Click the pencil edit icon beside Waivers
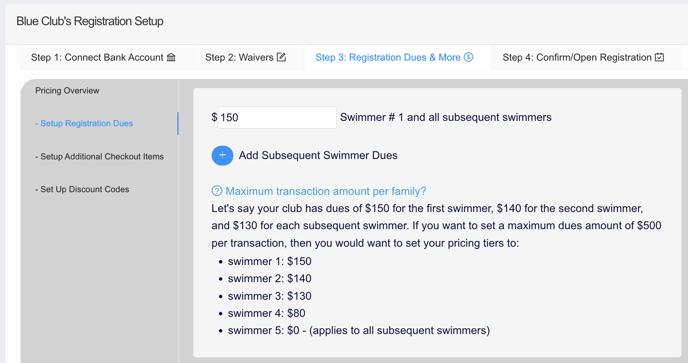Viewport: 688px width, 363px height. [281, 57]
